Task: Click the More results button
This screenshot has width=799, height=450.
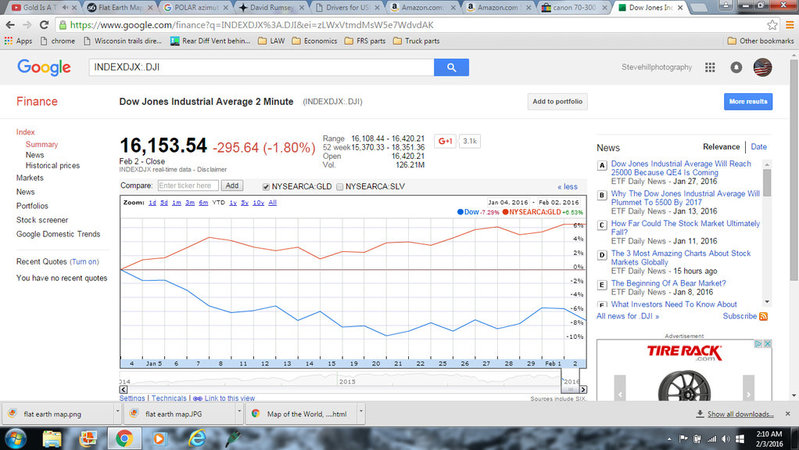Action: [x=748, y=101]
